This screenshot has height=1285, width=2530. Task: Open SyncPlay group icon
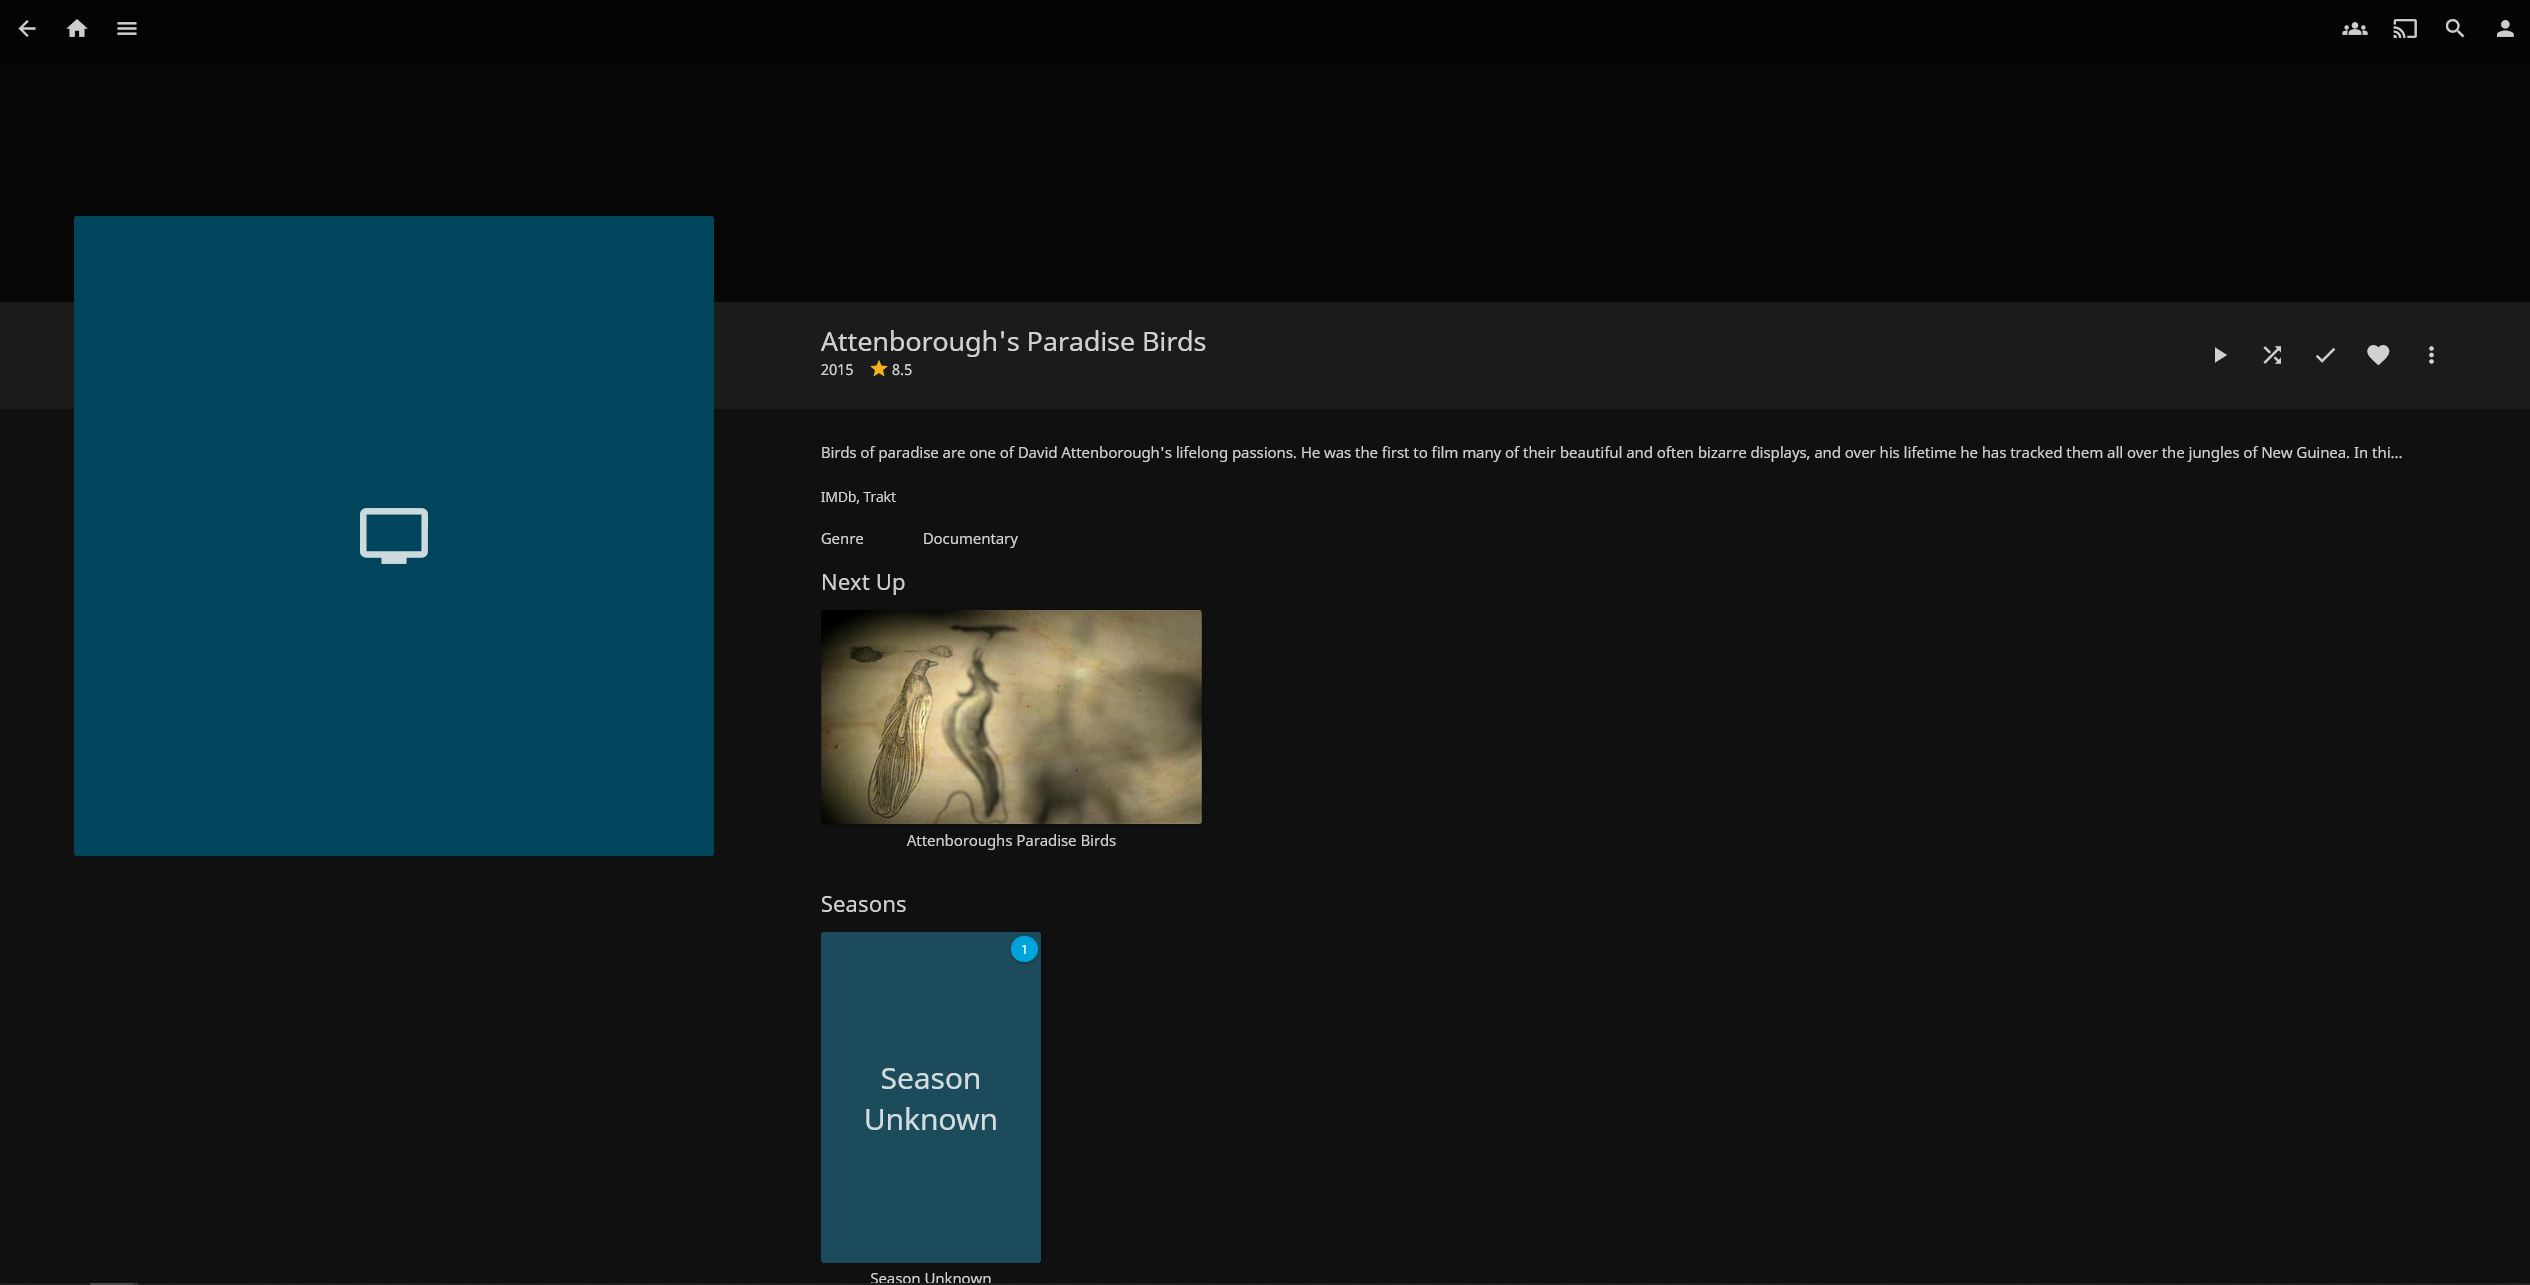coord(2355,29)
